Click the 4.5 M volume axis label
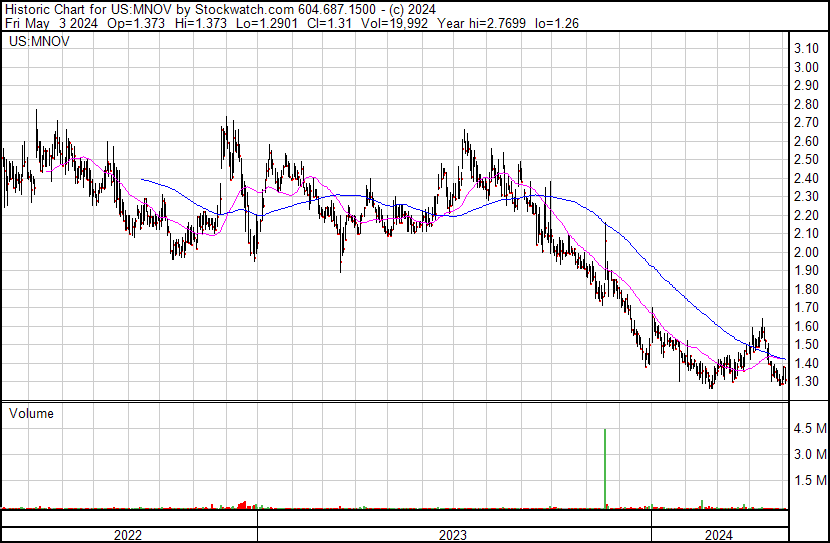This screenshot has width=830, height=543. 810,428
